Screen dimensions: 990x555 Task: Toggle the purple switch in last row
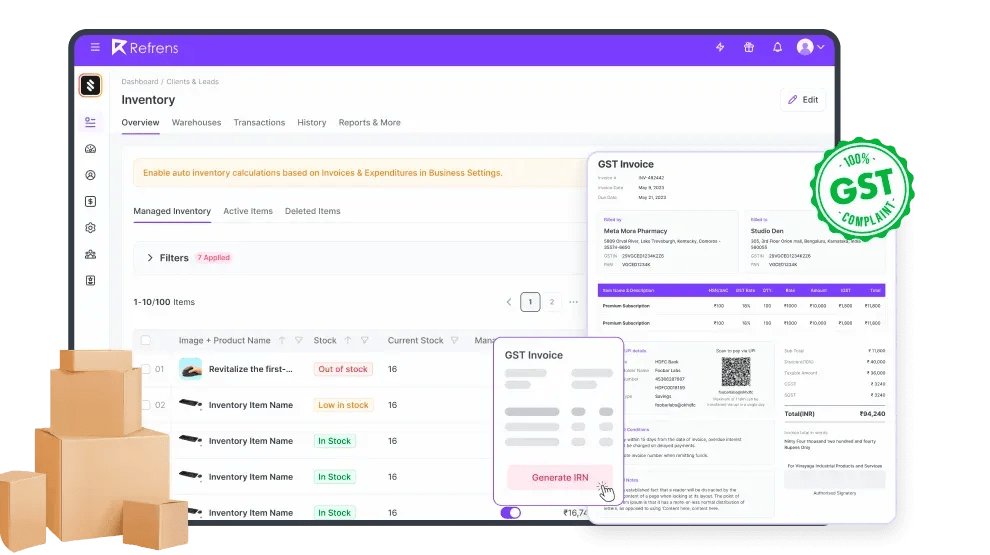coord(511,513)
